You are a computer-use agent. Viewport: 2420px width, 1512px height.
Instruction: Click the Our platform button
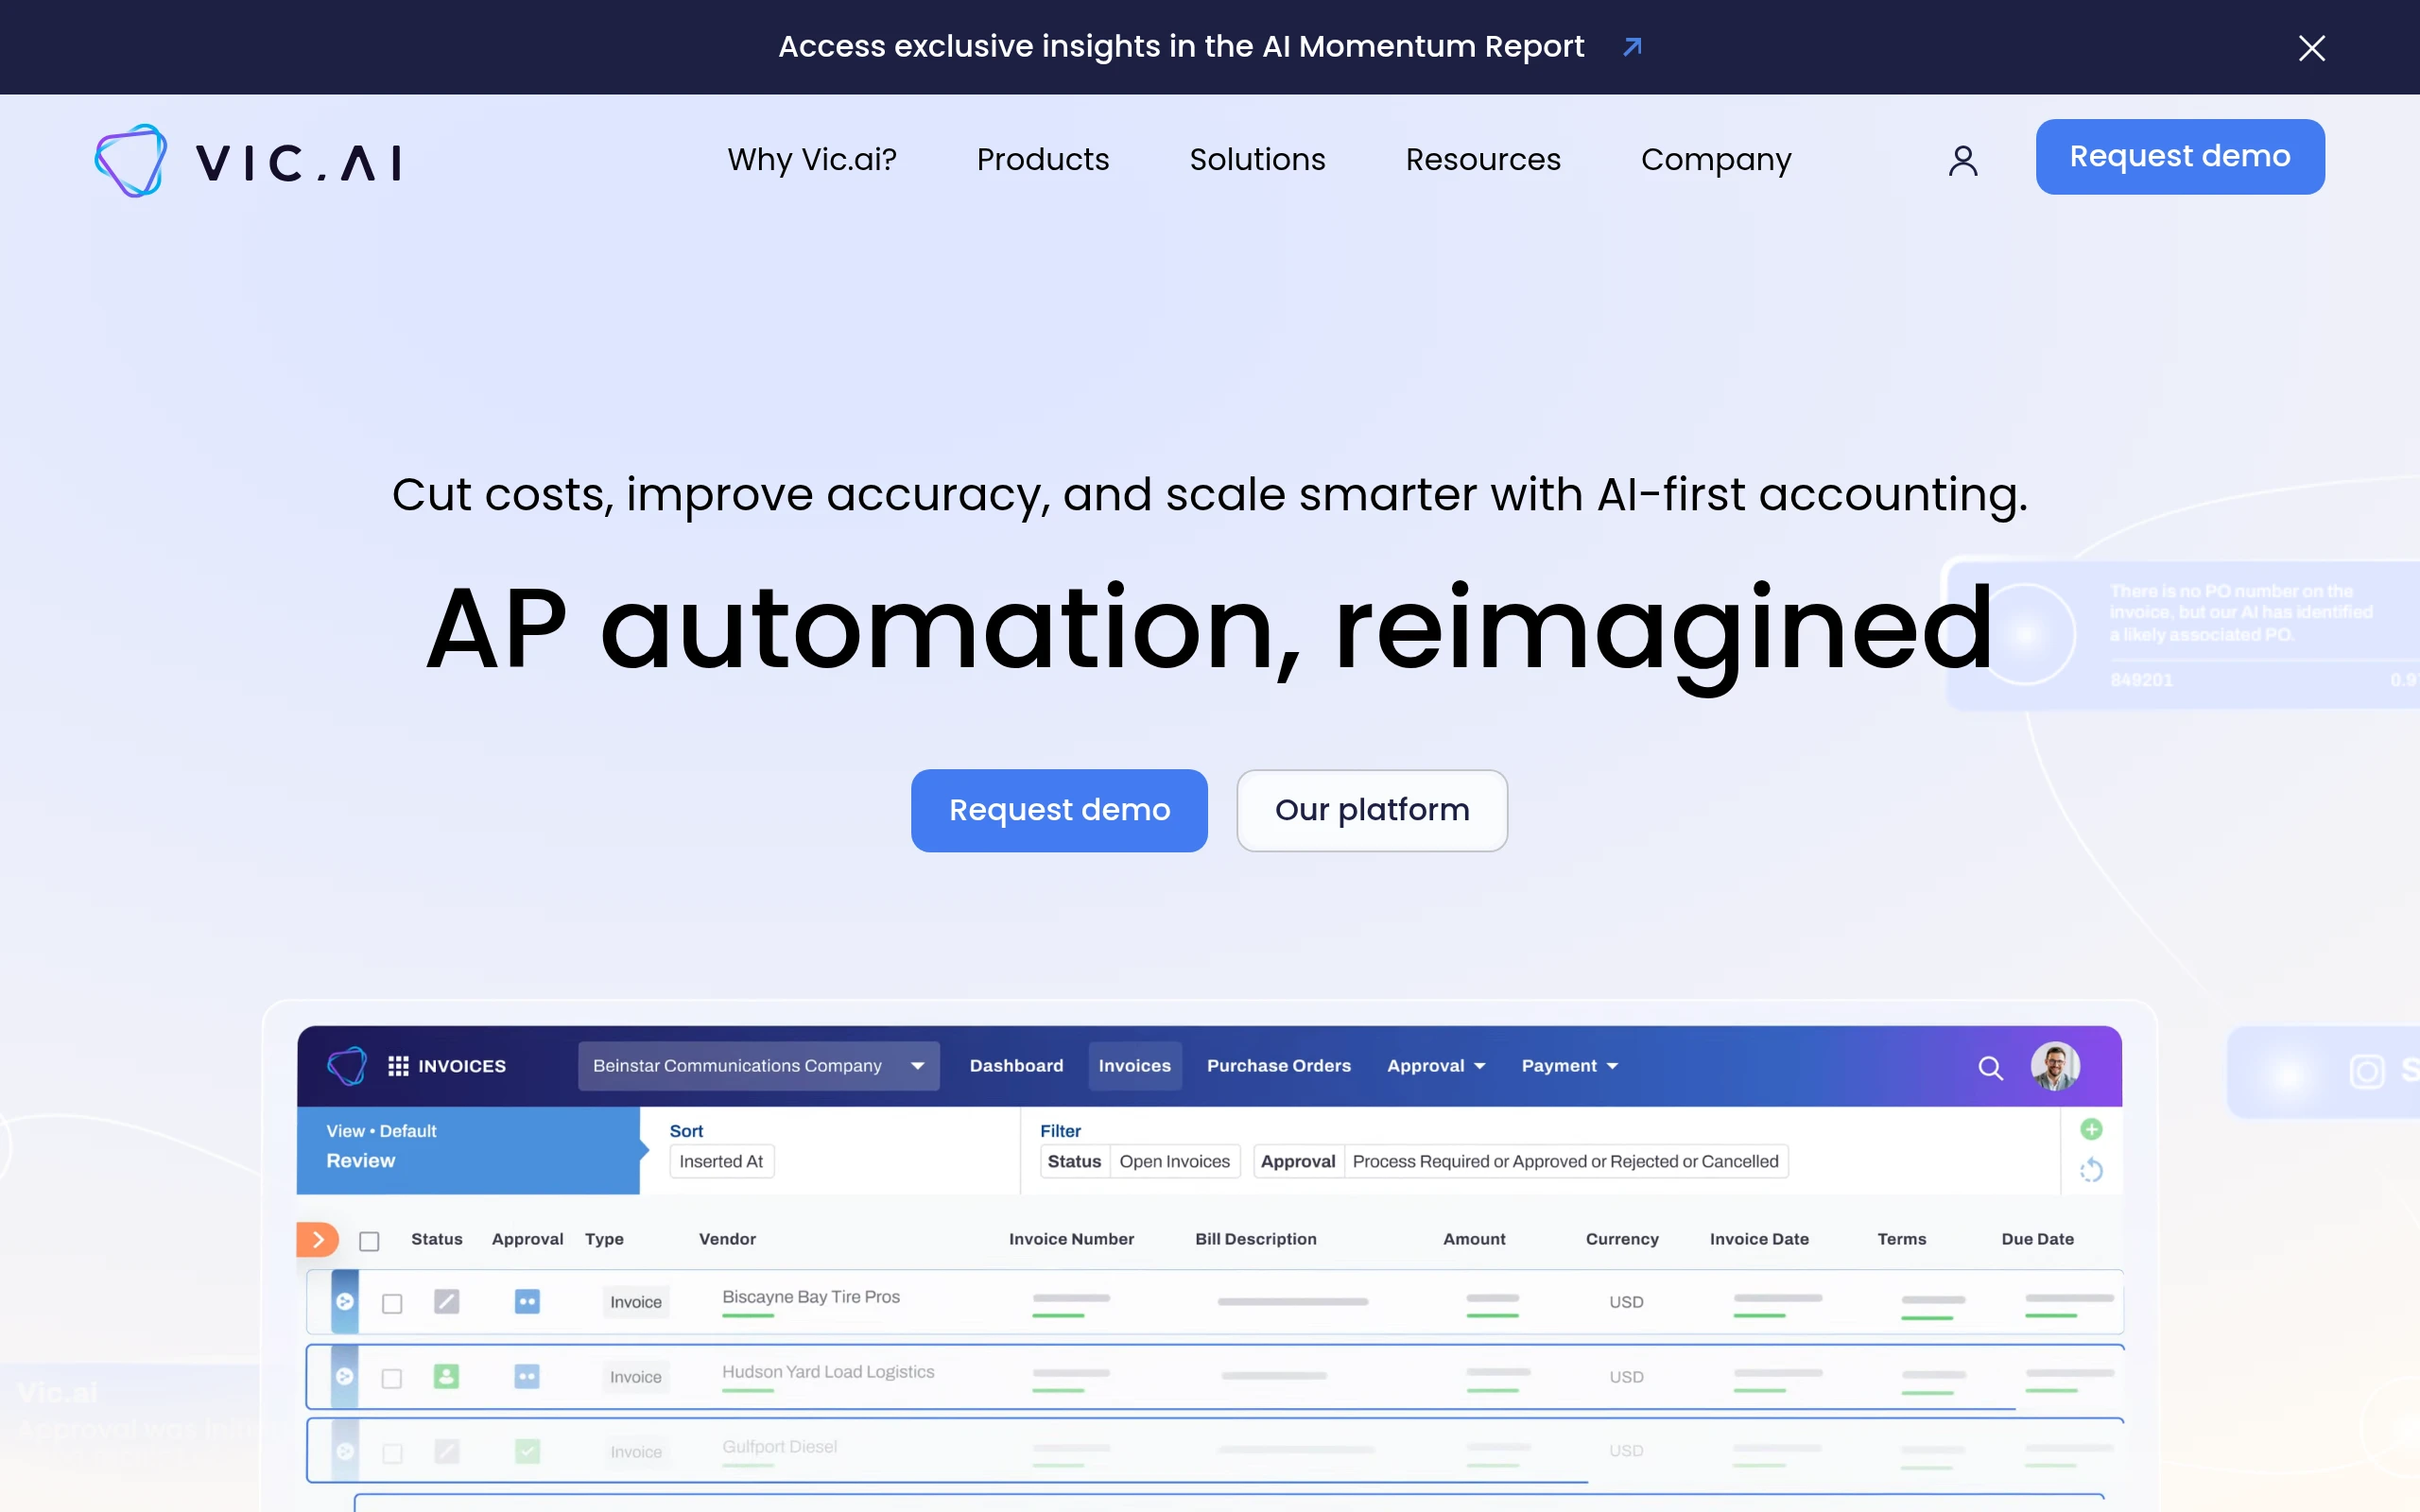pyautogui.click(x=1372, y=810)
